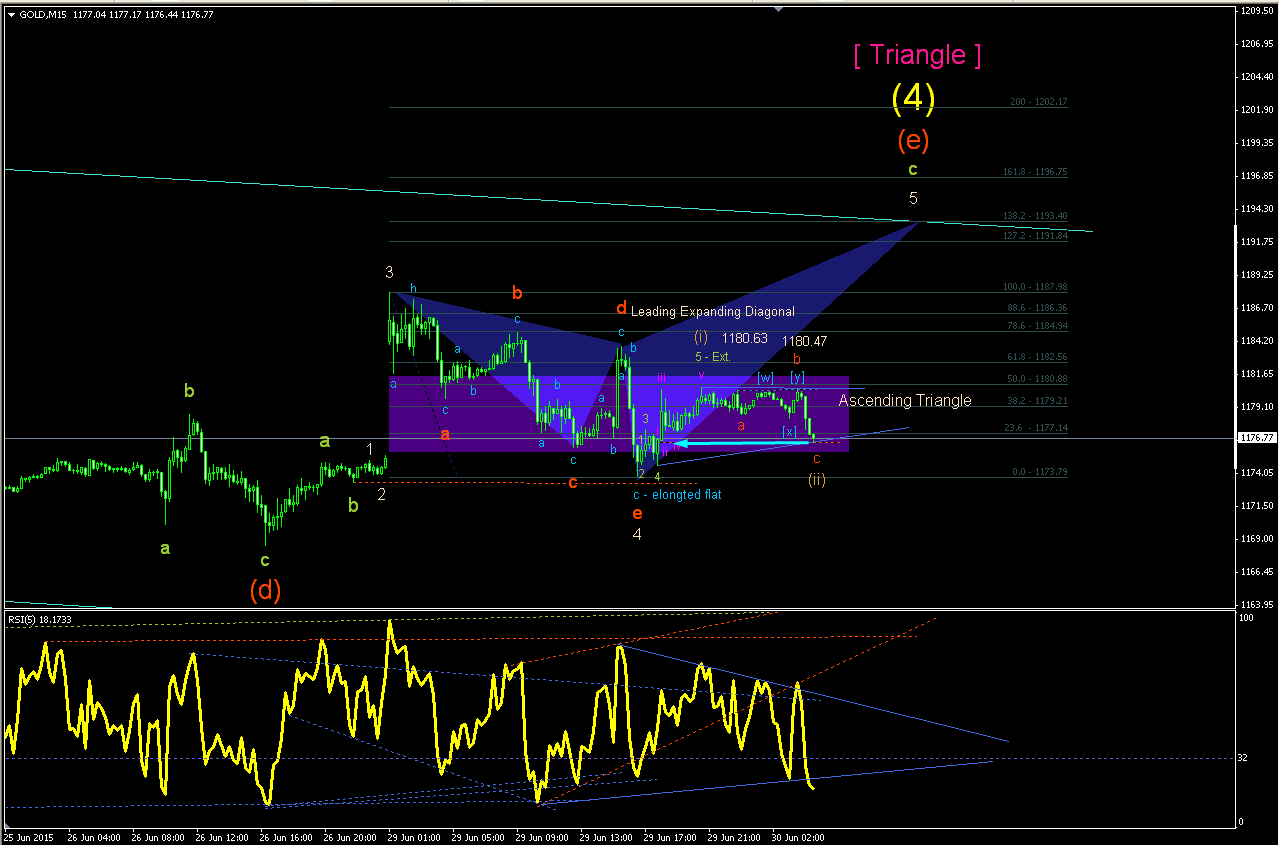The height and width of the screenshot is (845, 1279).
Task: Click the '30 Jun 02:00' time axis label
Action: [x=796, y=837]
